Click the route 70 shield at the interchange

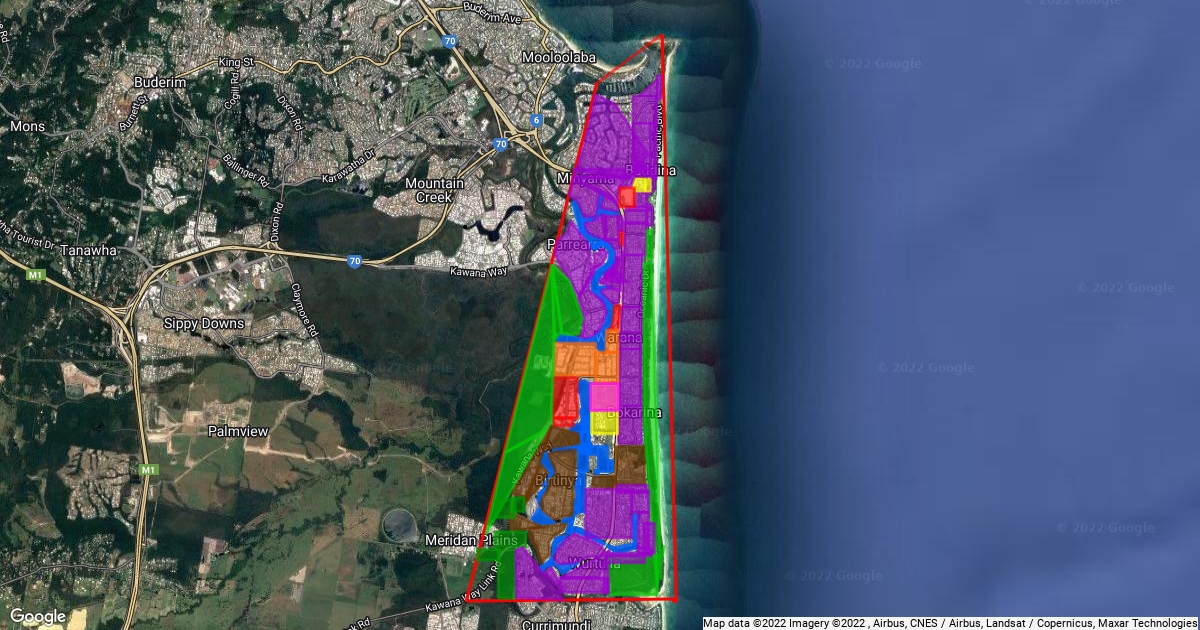point(500,144)
